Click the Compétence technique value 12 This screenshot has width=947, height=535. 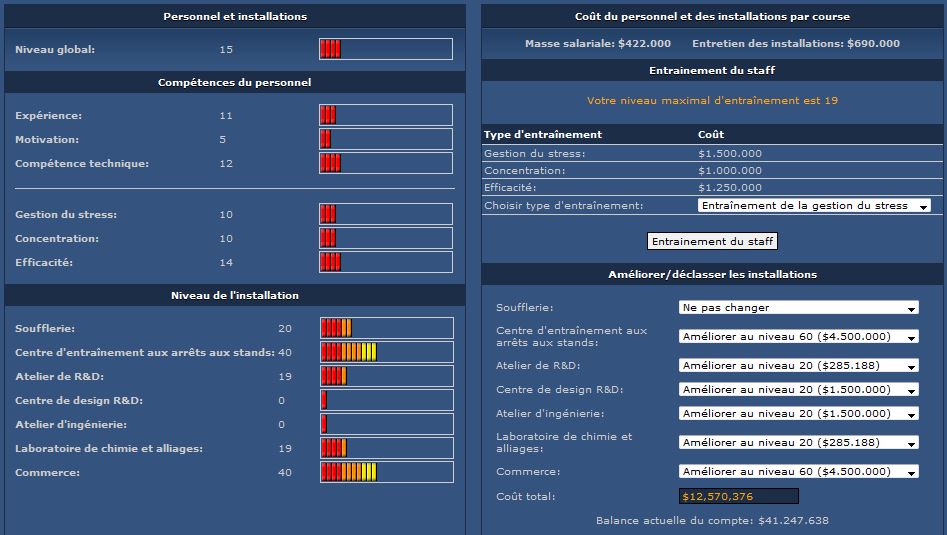(226, 164)
